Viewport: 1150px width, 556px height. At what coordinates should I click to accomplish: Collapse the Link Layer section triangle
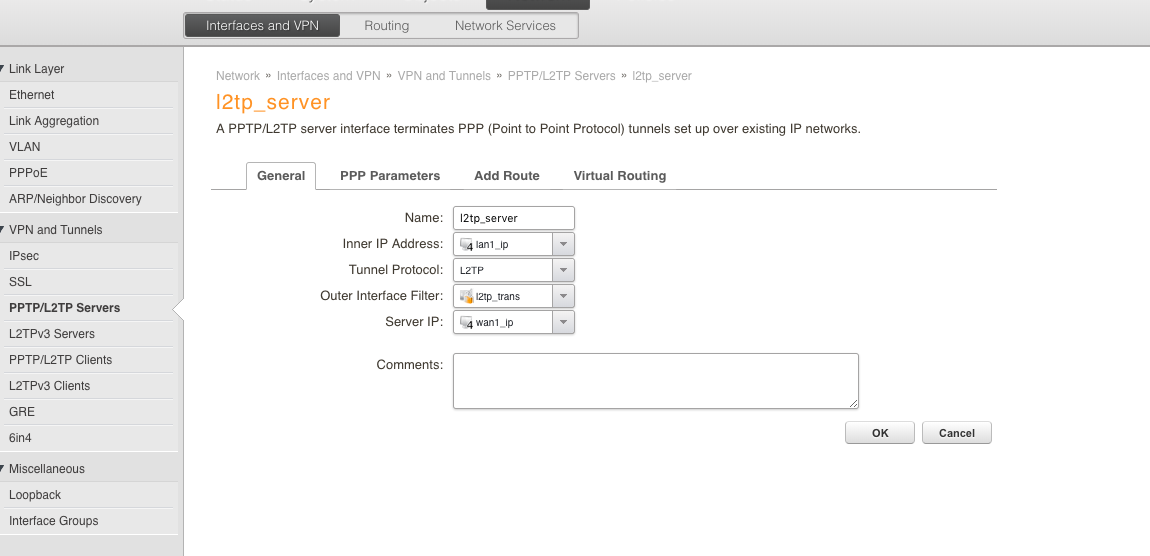[x=3, y=69]
